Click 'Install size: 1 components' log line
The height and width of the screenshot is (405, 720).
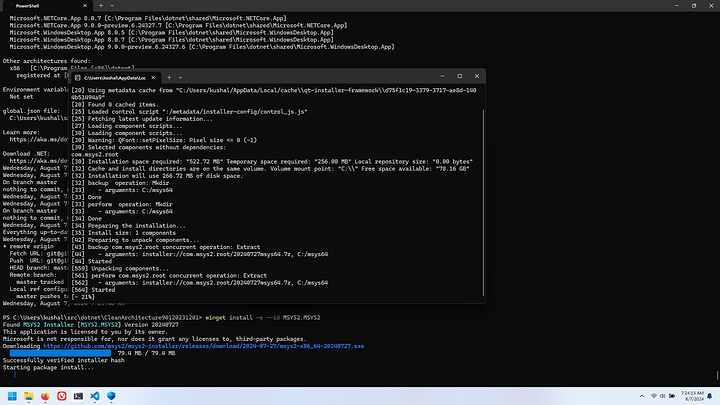click(132, 233)
